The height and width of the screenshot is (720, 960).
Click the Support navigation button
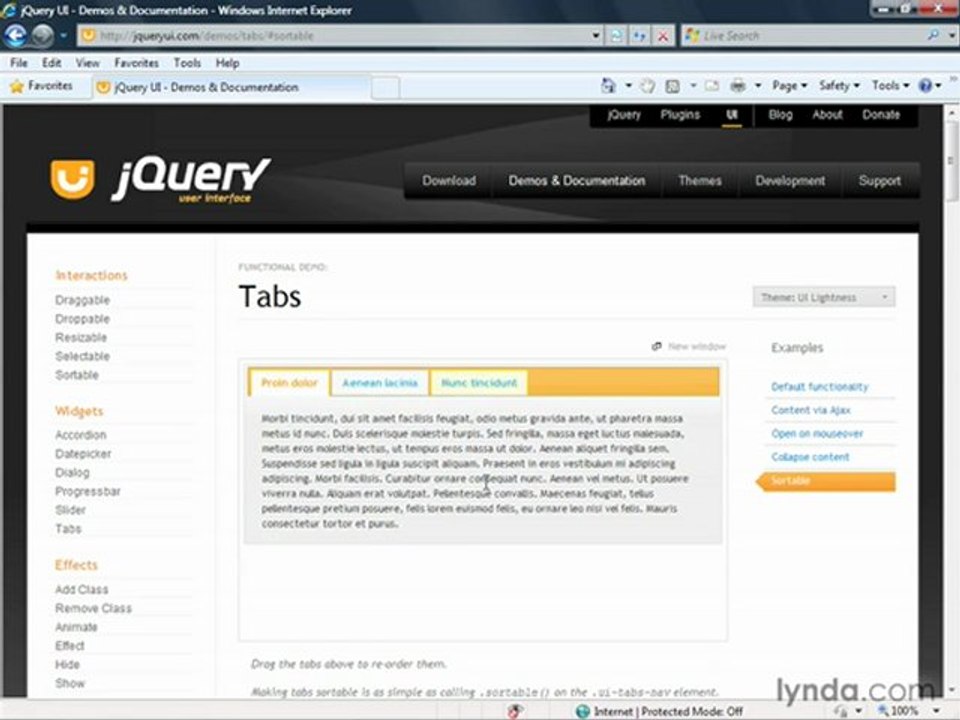[880, 181]
